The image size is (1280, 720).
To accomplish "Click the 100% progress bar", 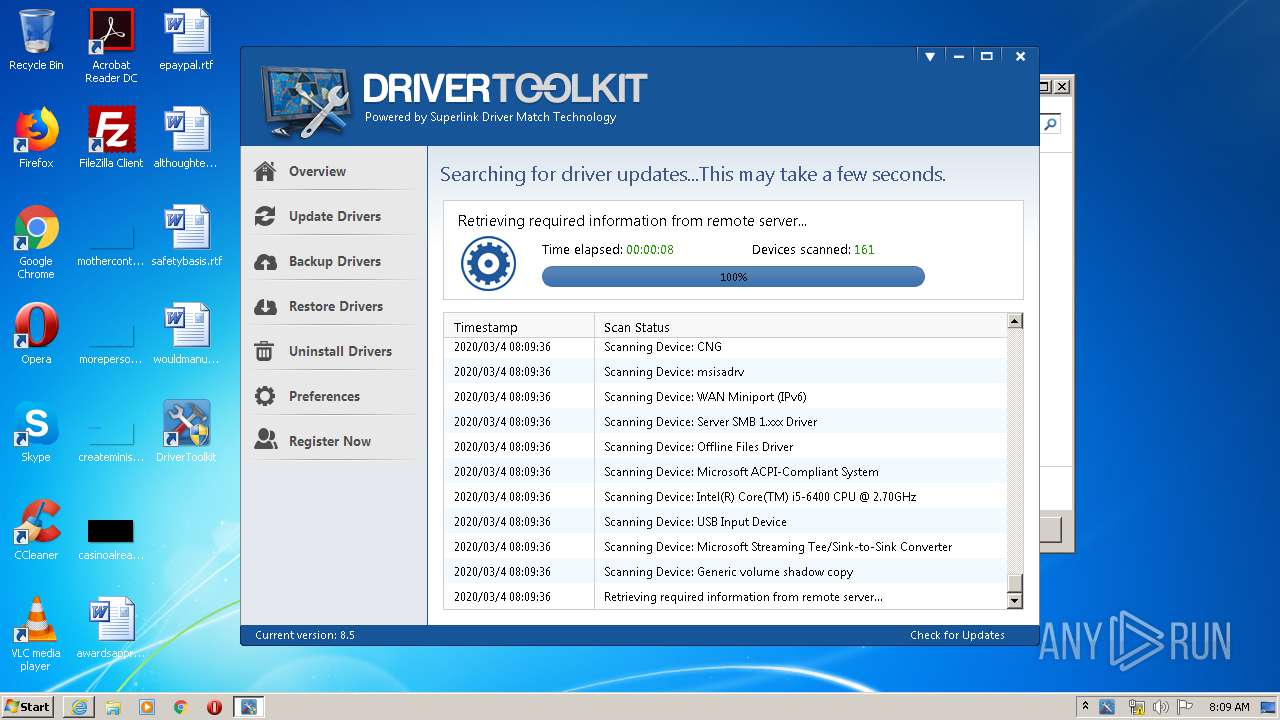I will 733,277.
